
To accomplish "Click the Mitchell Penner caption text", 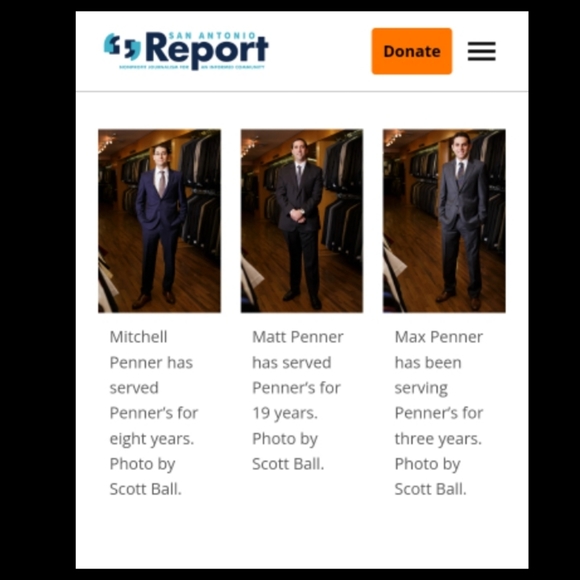I will tap(154, 413).
